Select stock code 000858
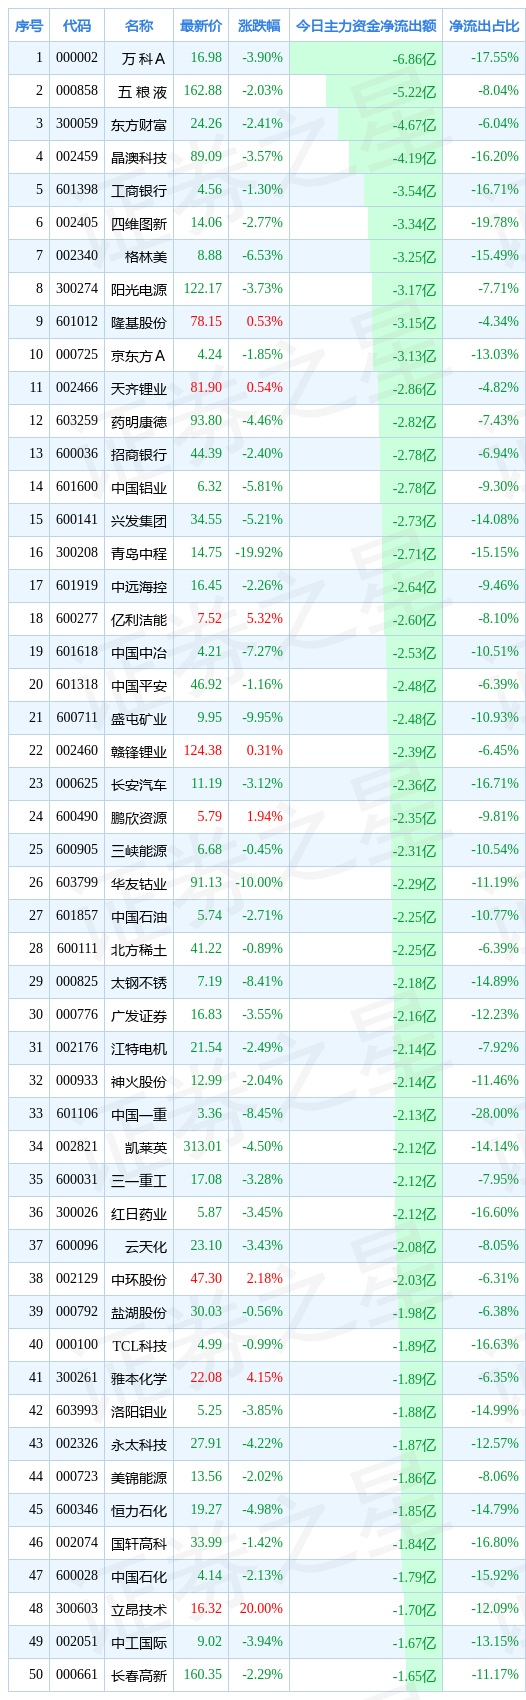This screenshot has width=526, height=1700. 77,91
